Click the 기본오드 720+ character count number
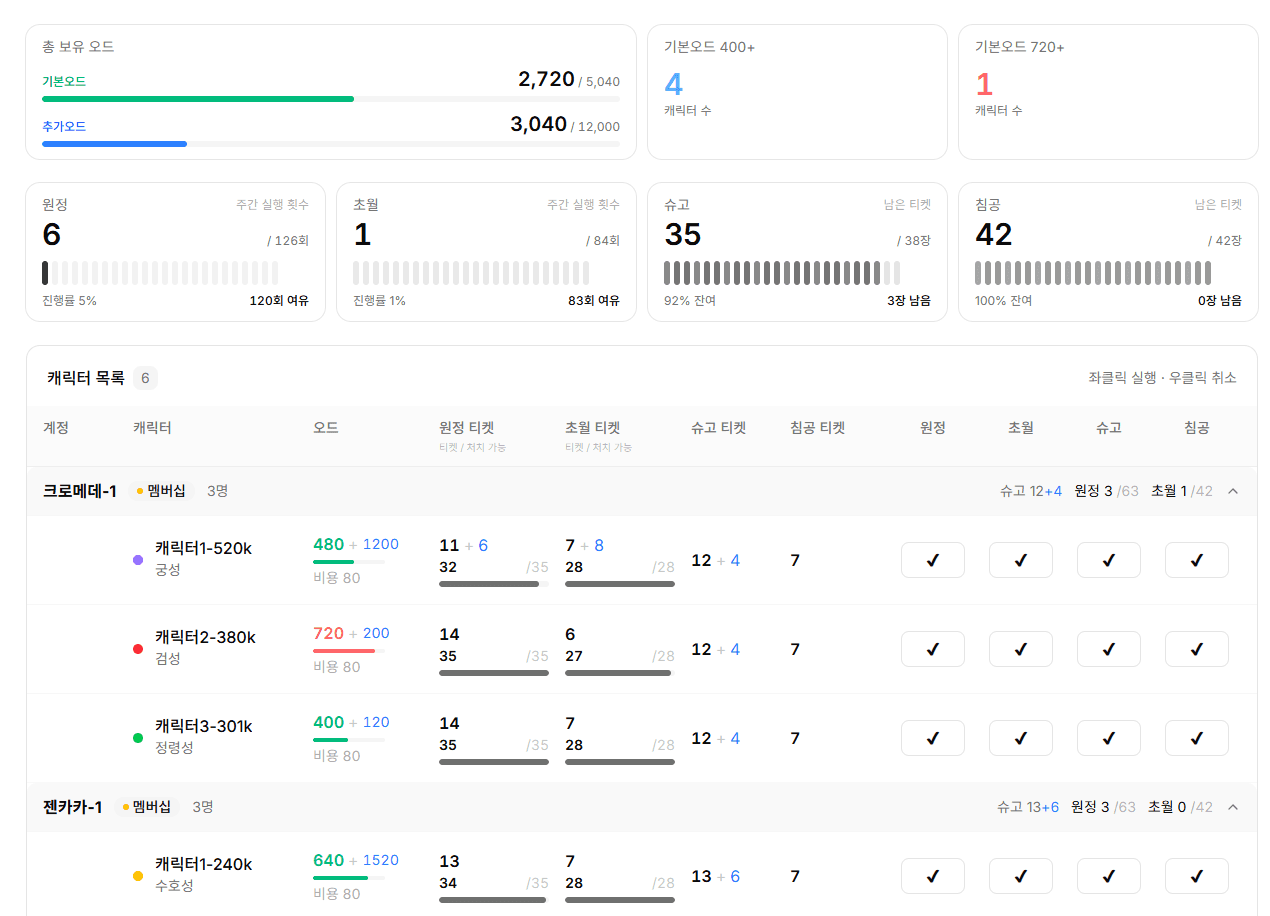Viewport: 1270px width, 916px height. (984, 85)
